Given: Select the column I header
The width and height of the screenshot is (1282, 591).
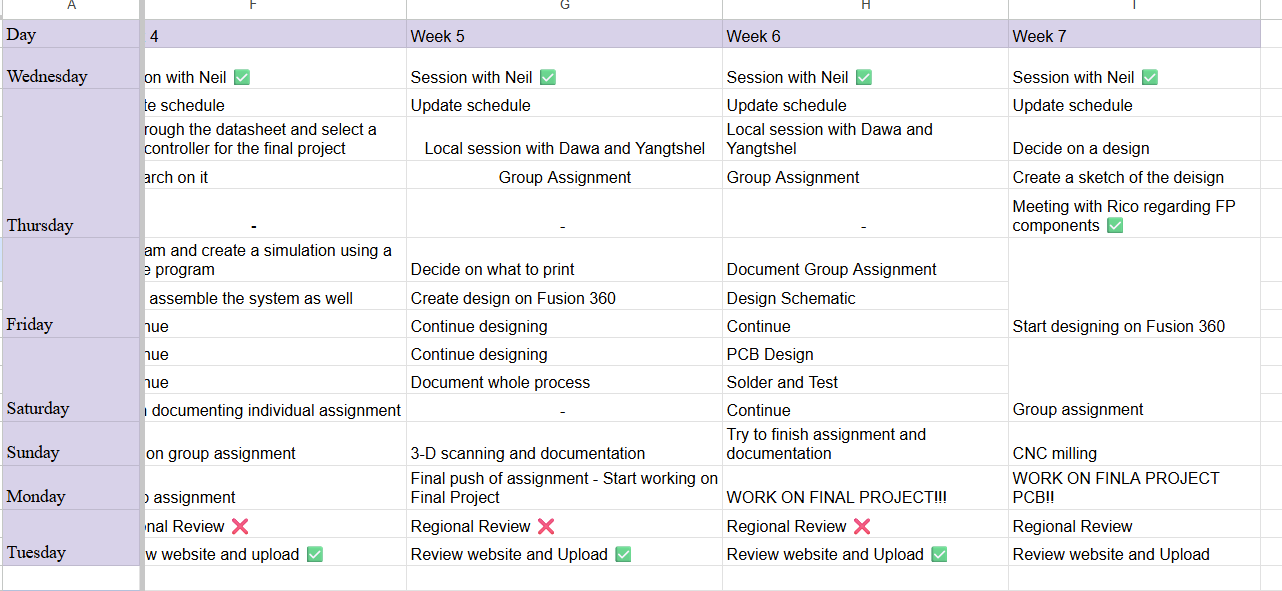Looking at the screenshot, I should pyautogui.click(x=1134, y=6).
